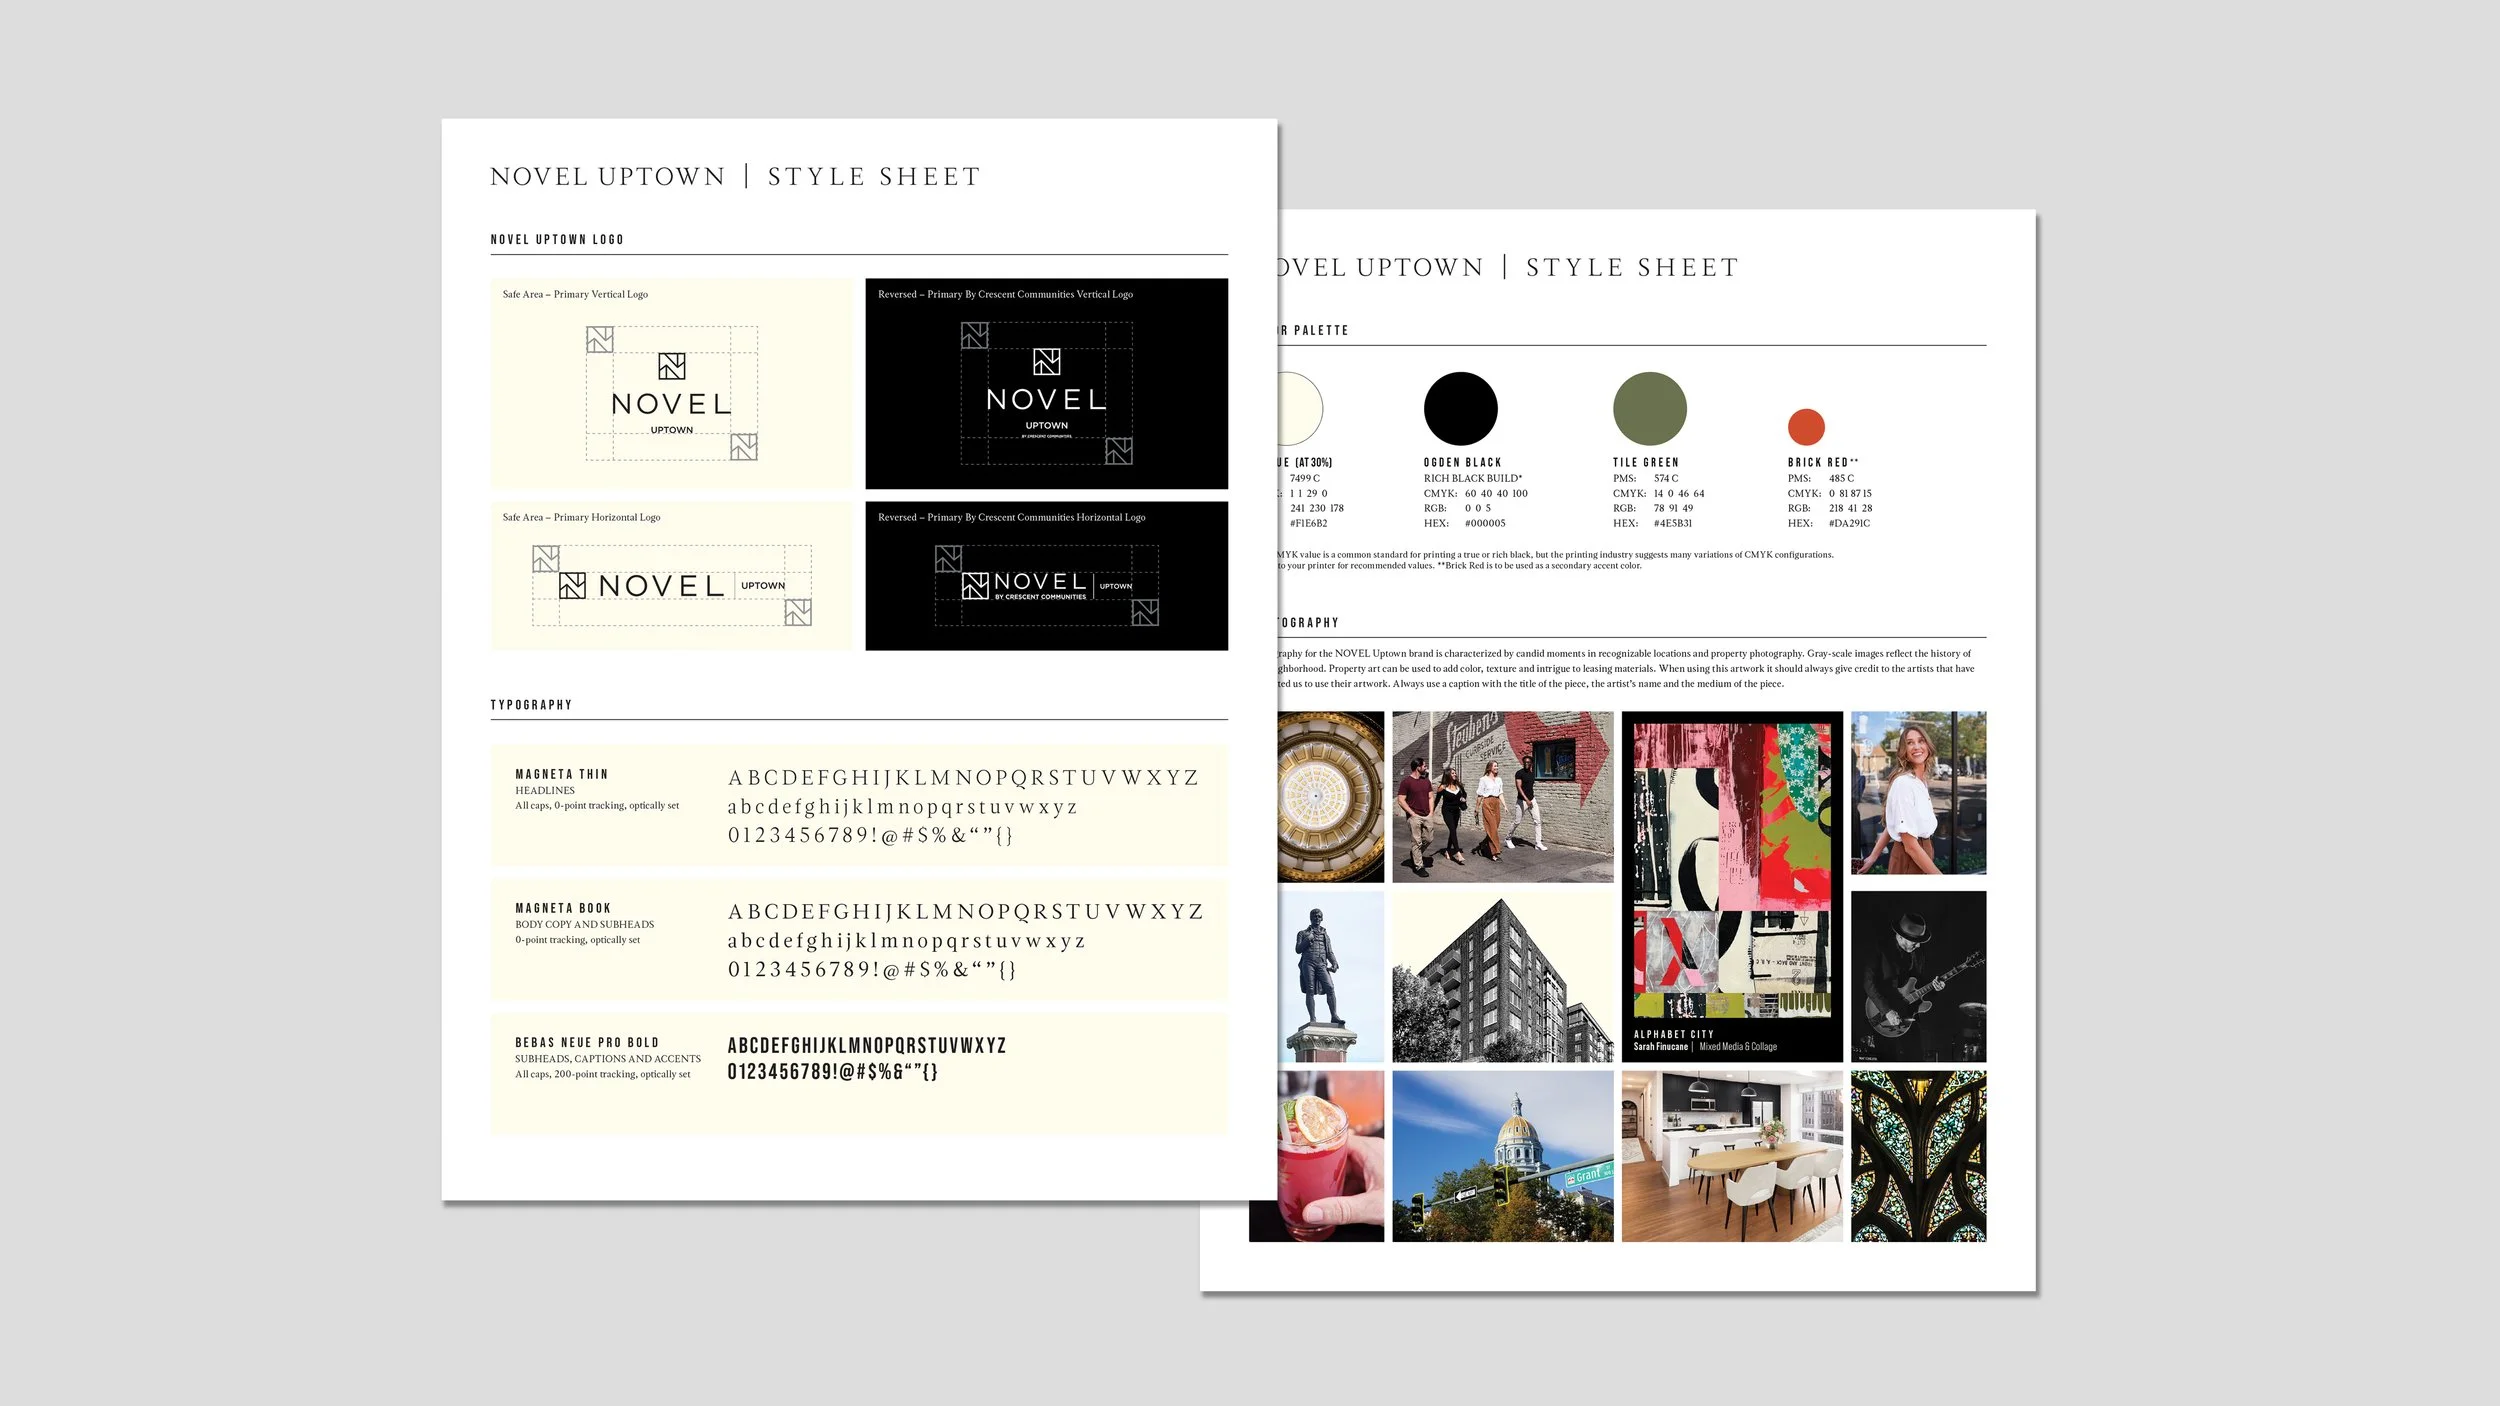This screenshot has width=2500, height=1406.
Task: Click the monogram beside NOVEL in horizontal logo
Action: tap(572, 586)
